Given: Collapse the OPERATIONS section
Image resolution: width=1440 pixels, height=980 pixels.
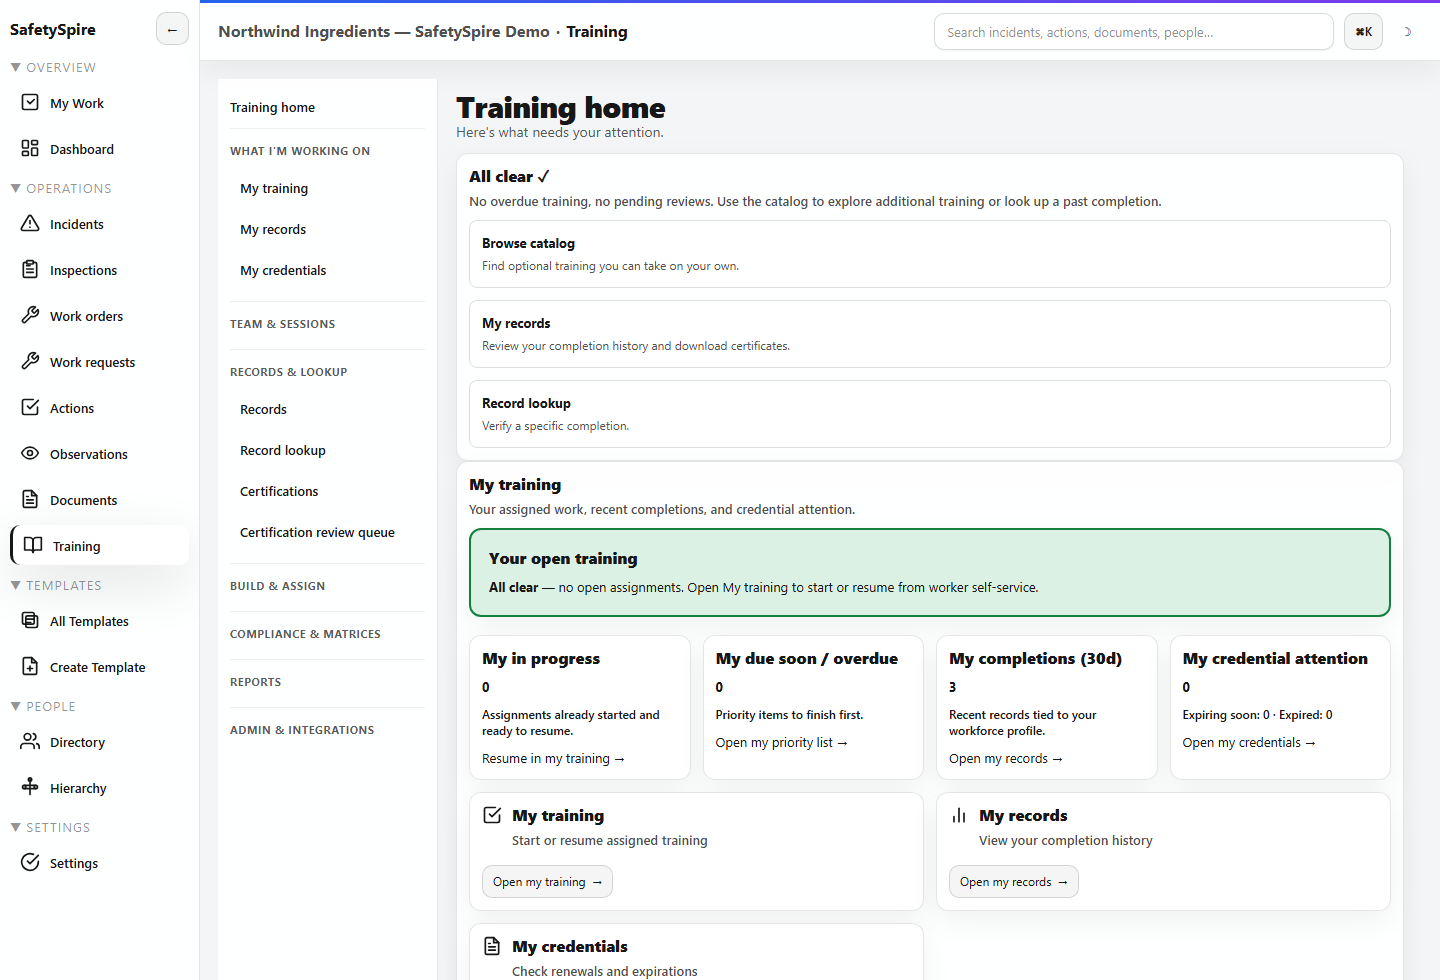Looking at the screenshot, I should tap(61, 189).
